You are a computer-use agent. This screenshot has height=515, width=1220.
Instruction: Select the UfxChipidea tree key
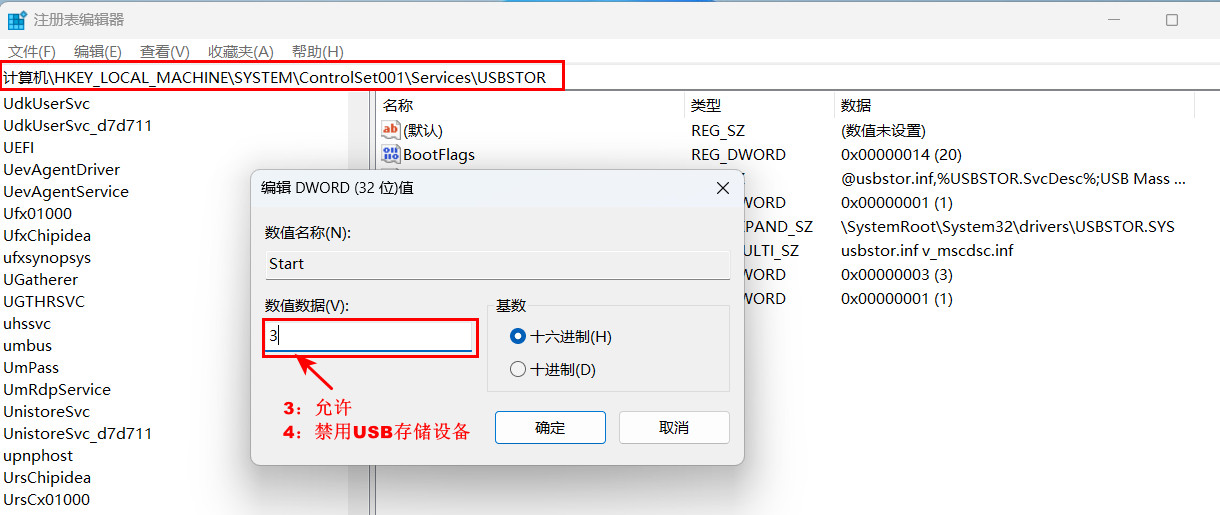47,235
